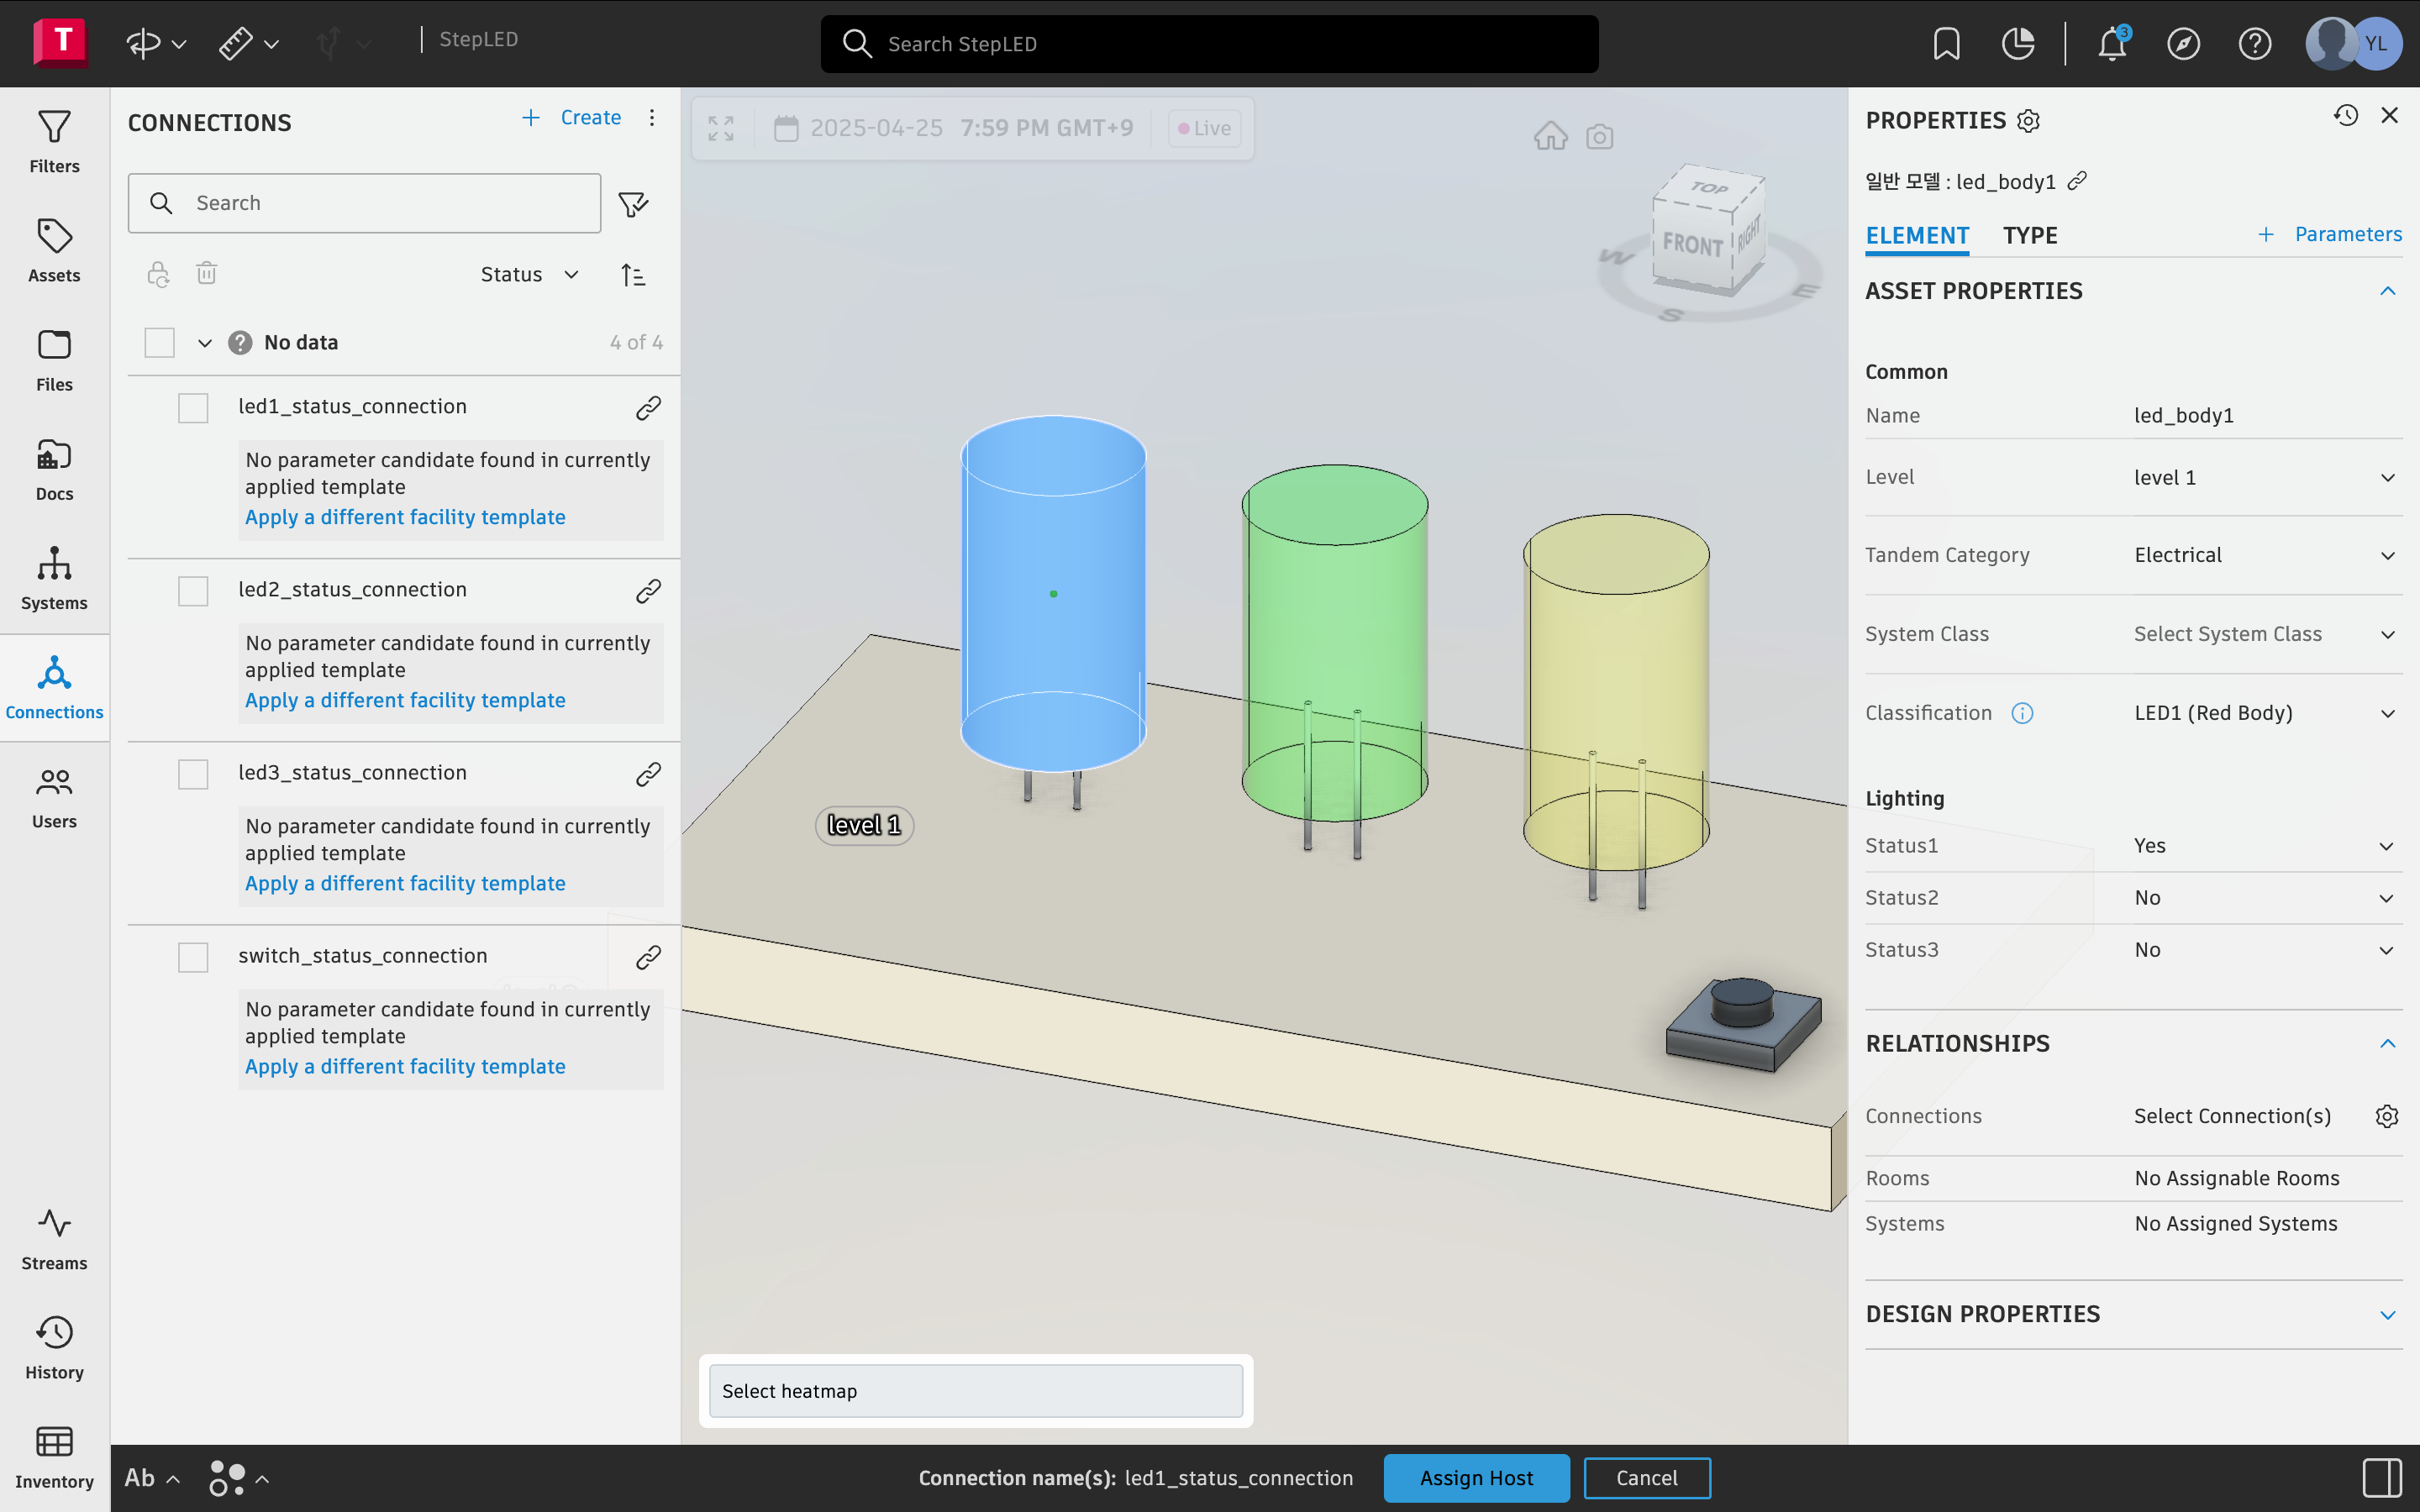Switch to the TYPE tab
This screenshot has width=2420, height=1512.
coord(2029,236)
